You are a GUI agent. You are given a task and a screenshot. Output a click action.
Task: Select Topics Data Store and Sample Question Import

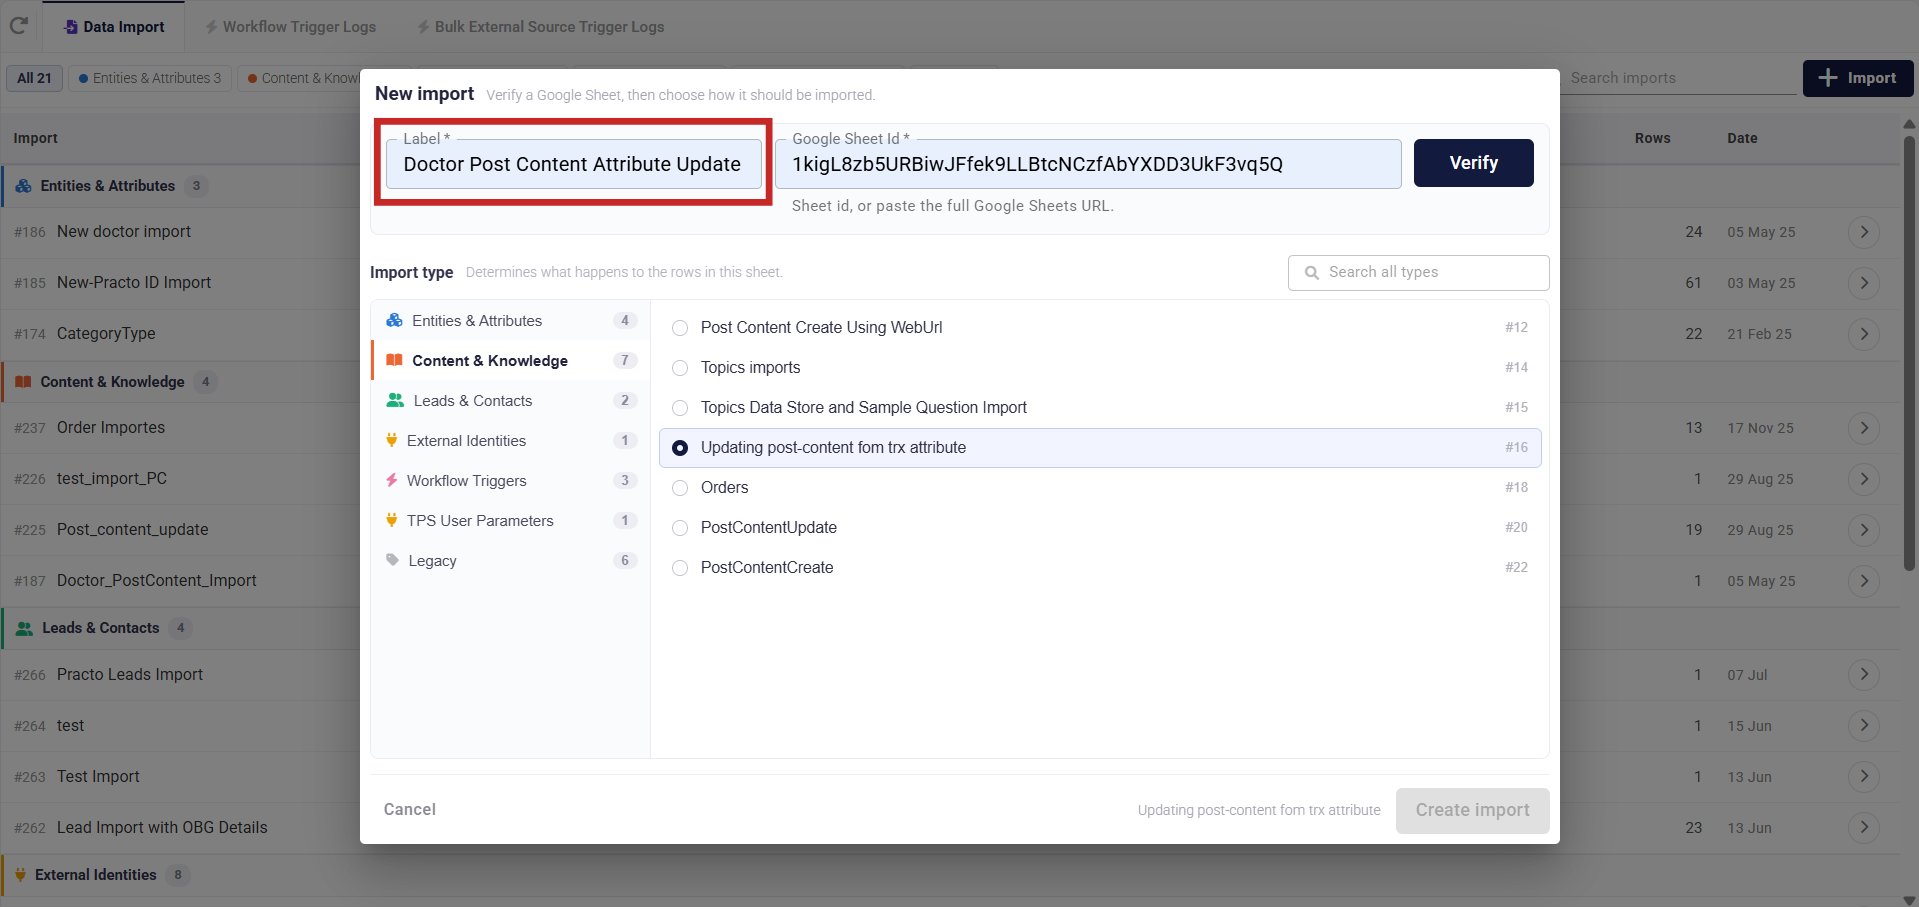(x=680, y=408)
